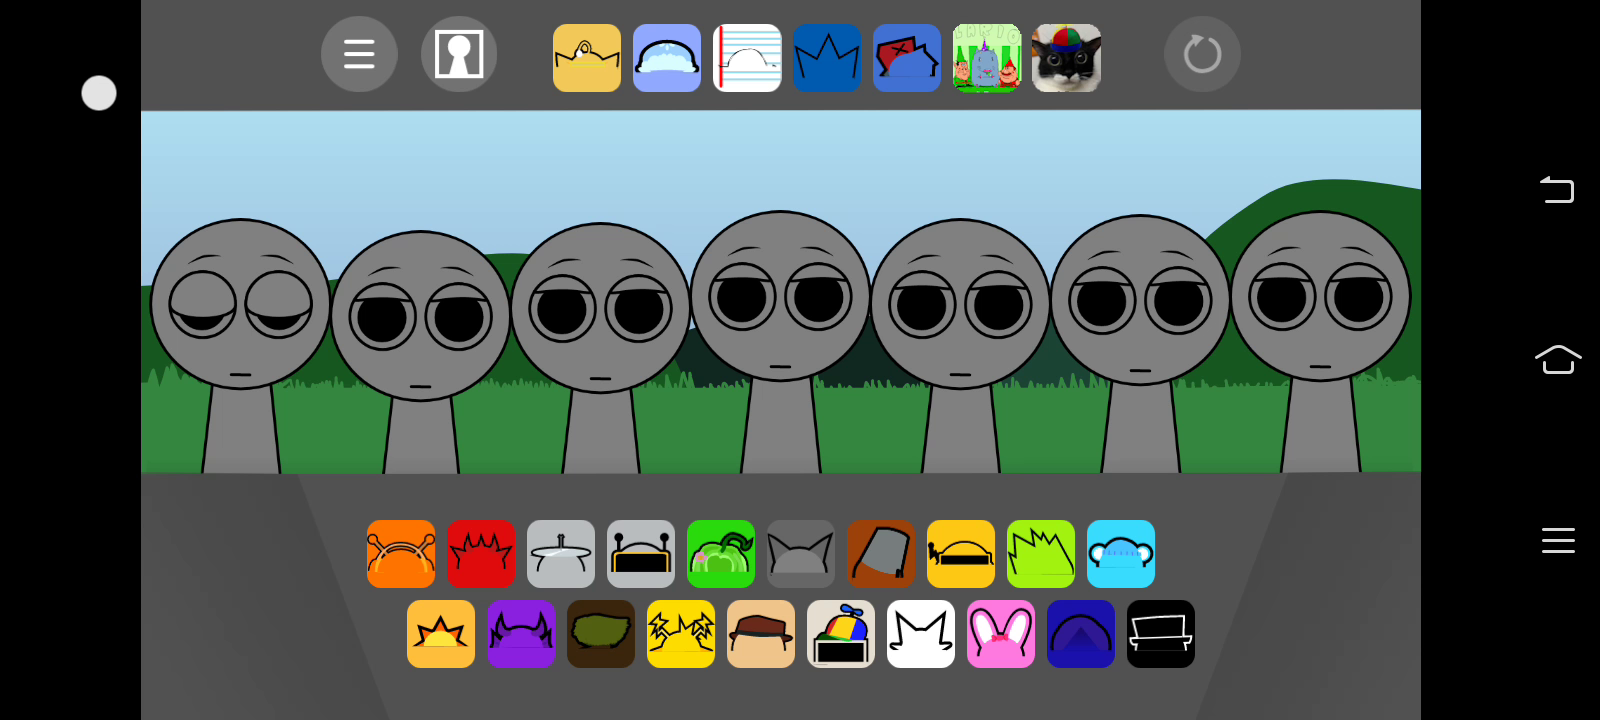This screenshot has width=1600, height=720.
Task: Choose the cat with propeller hat thumbnail
Action: click(x=1066, y=58)
